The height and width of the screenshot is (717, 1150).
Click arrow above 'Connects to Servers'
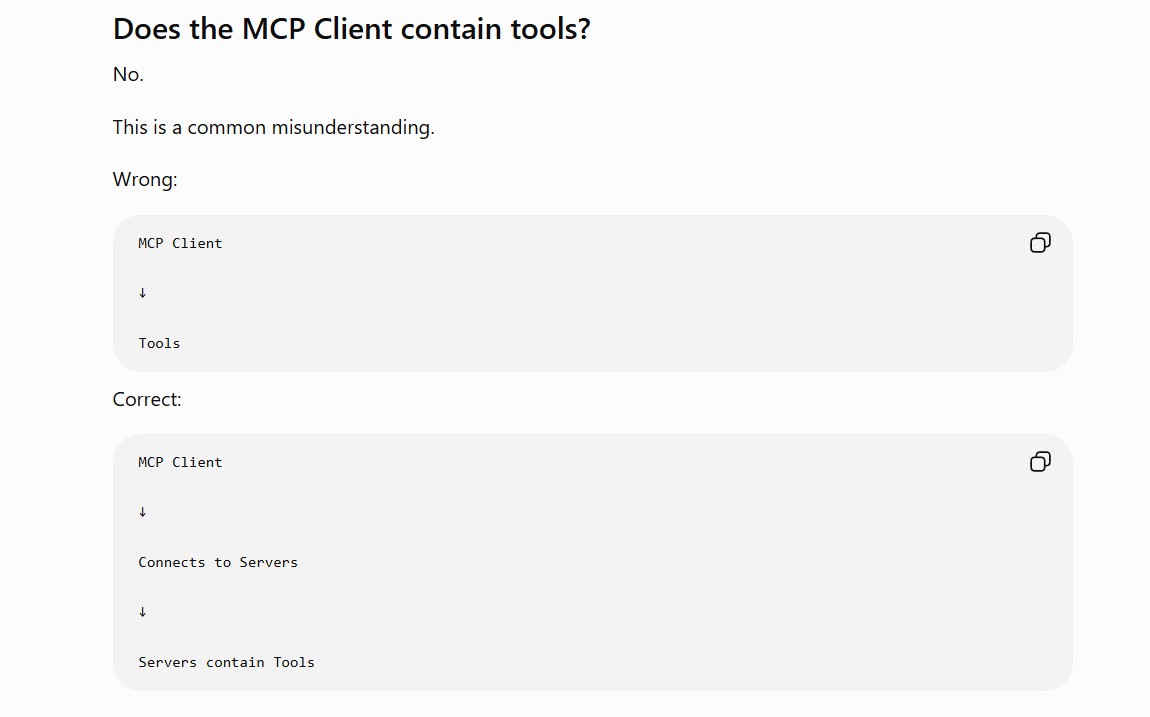(x=142, y=512)
